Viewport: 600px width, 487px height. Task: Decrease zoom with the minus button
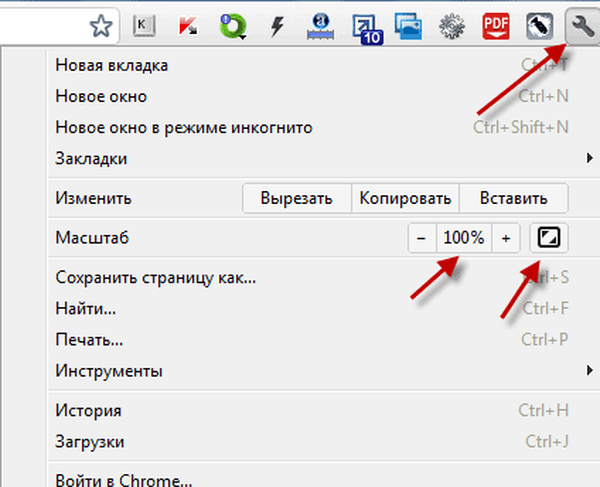421,238
